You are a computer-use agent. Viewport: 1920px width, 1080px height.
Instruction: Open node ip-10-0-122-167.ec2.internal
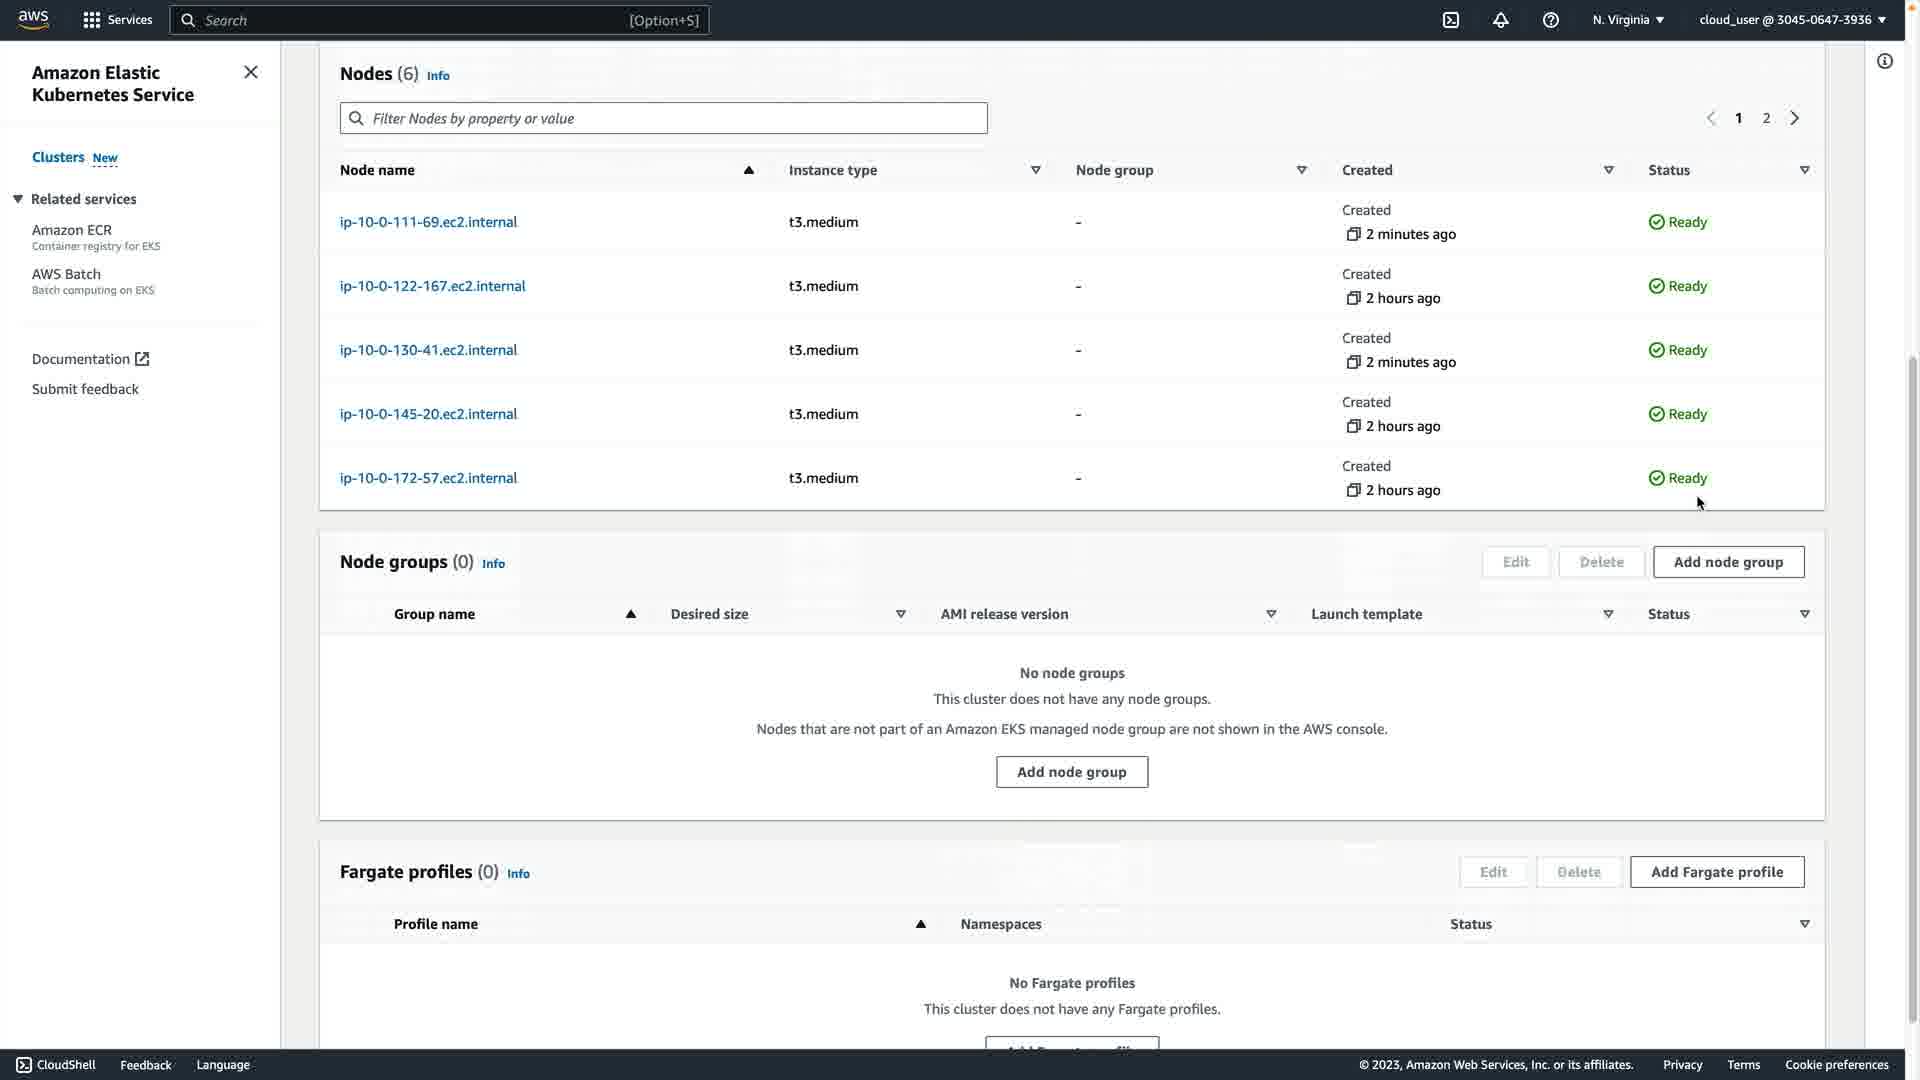432,286
